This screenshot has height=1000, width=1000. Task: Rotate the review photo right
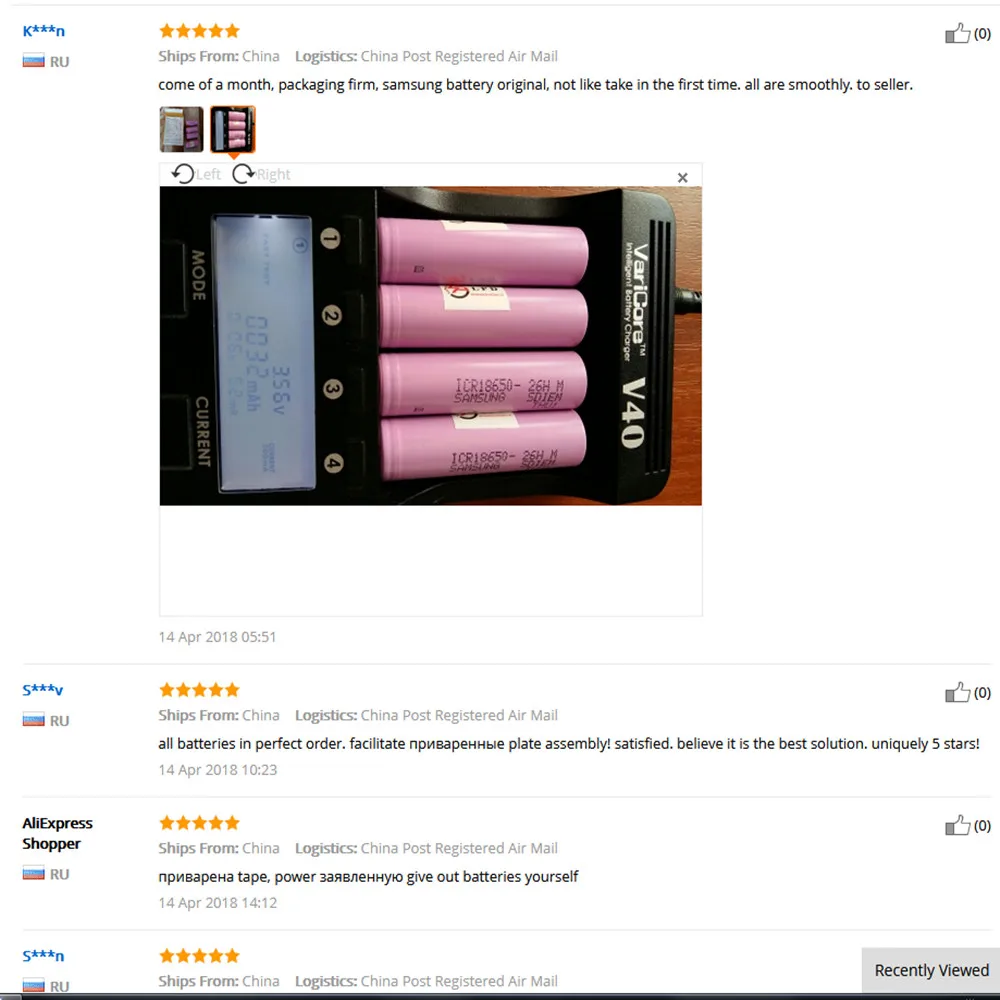261,174
